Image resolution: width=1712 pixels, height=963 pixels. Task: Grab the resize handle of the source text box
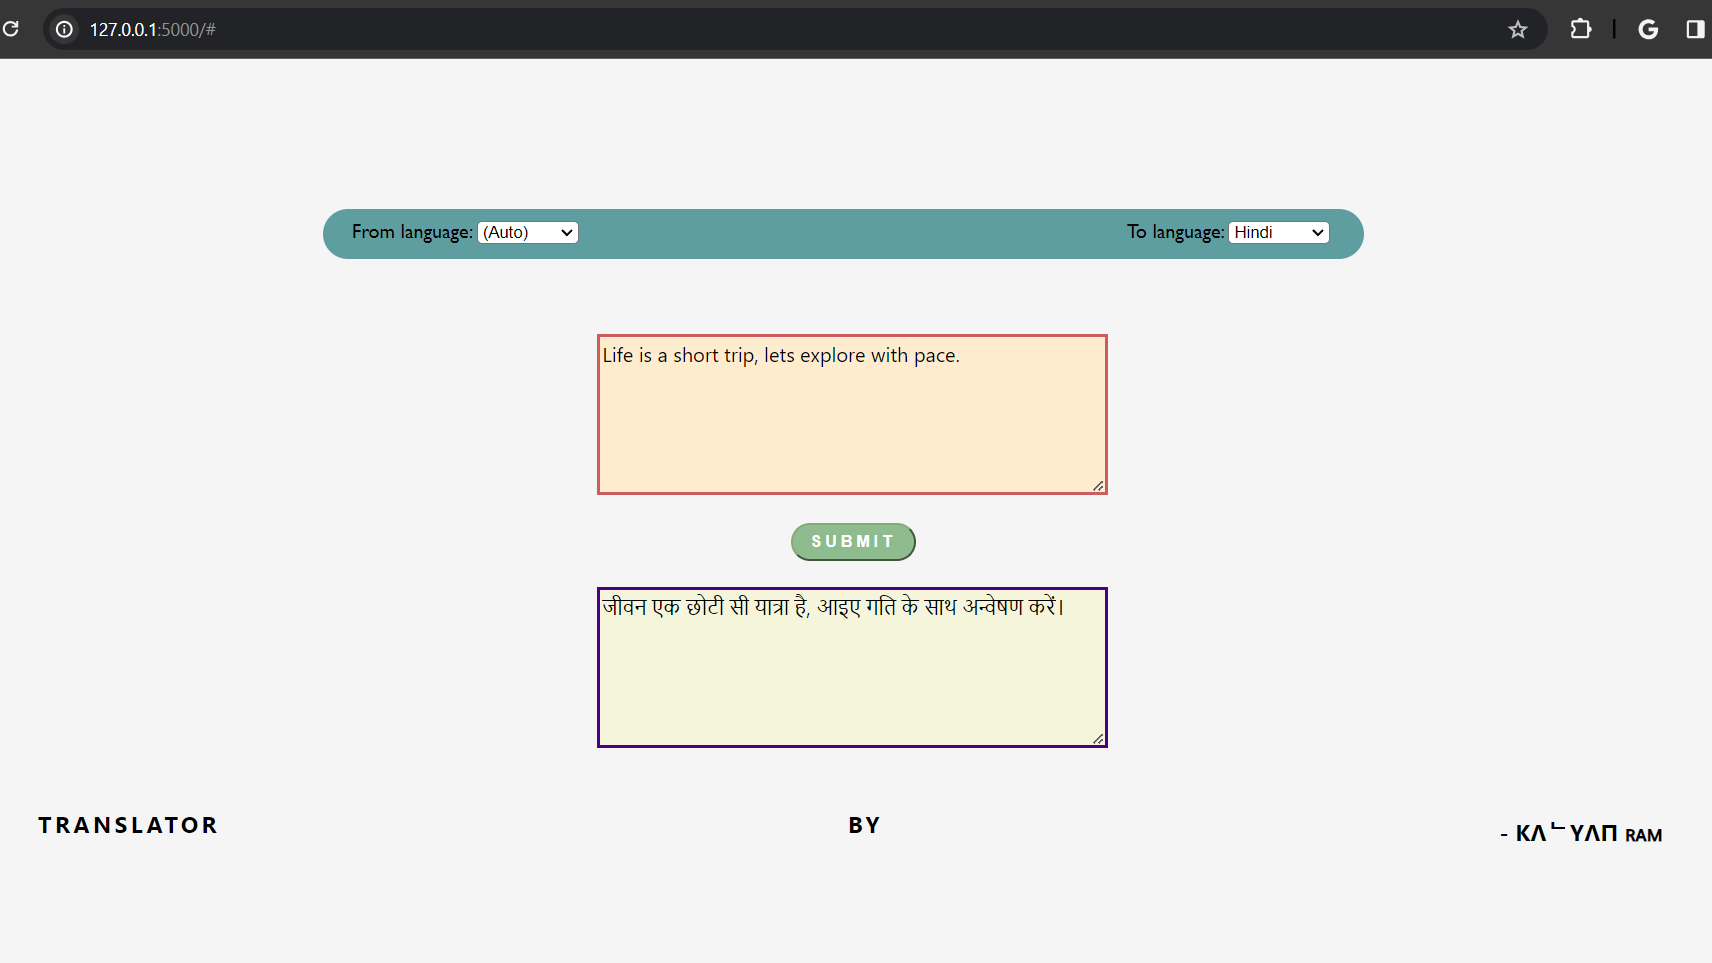[1098, 486]
